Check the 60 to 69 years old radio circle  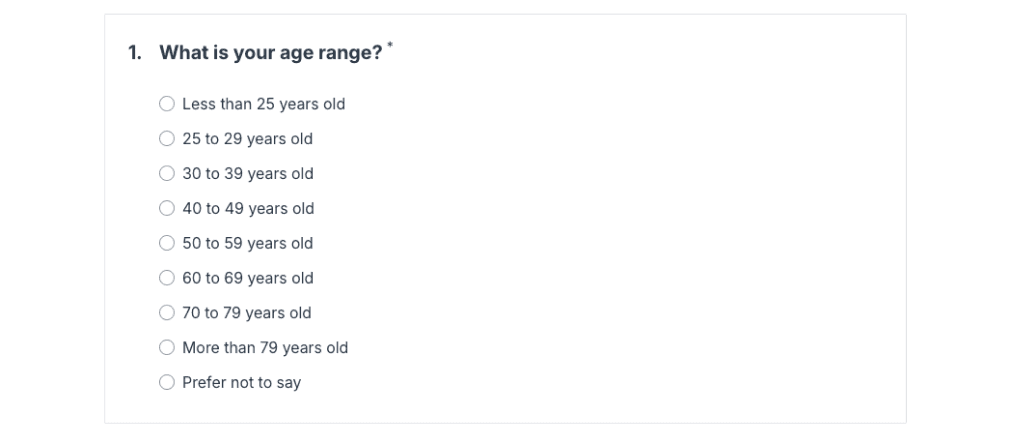167,278
